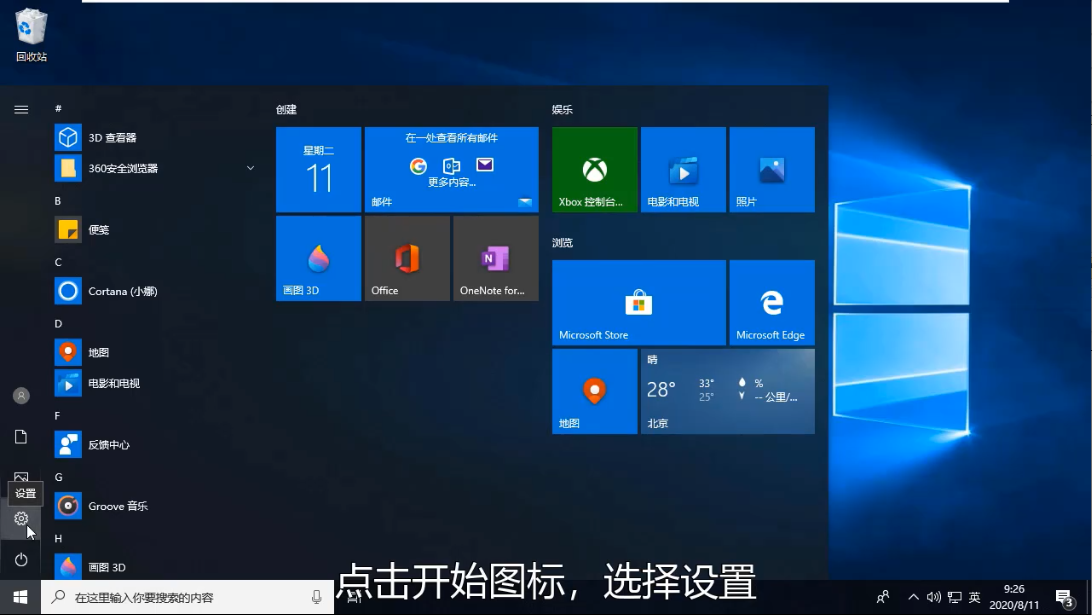
Task: Open the Office tile
Action: 407,258
